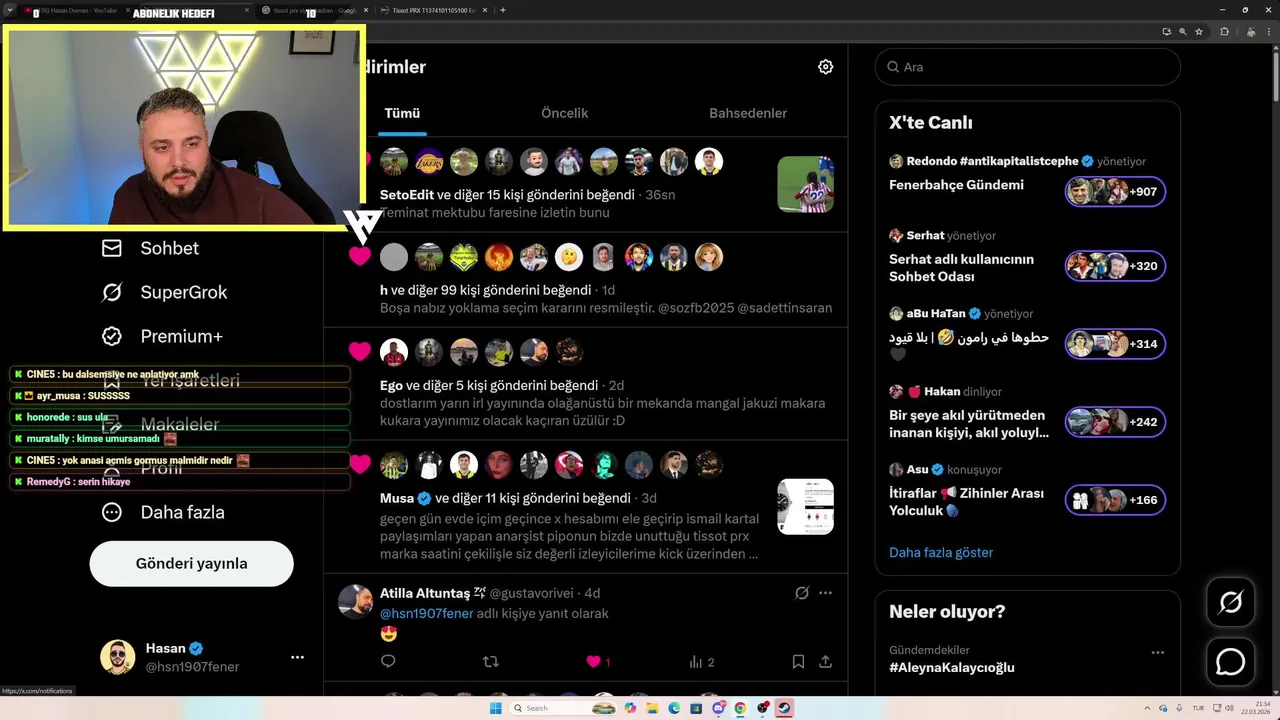Open the floating messages chat button

pyautogui.click(x=1230, y=662)
